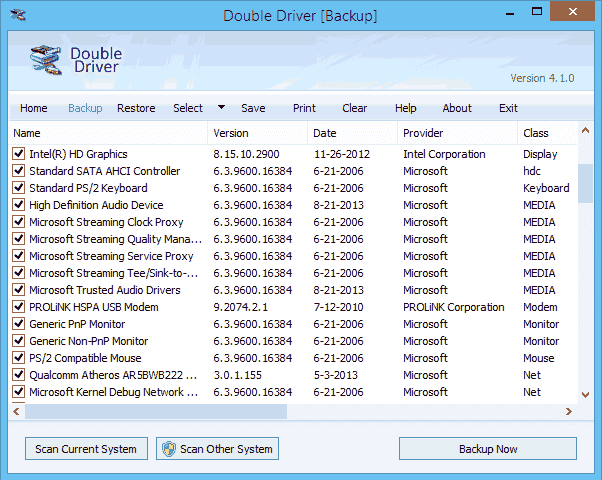
Task: Click Print in the toolbar
Action: click(304, 108)
